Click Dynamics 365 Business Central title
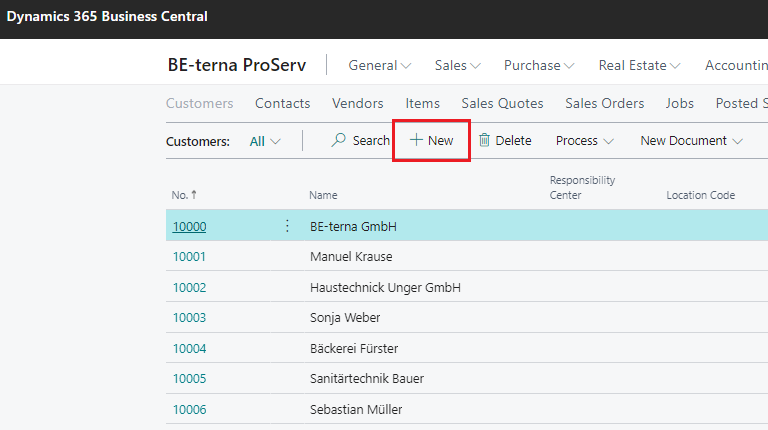The image size is (768, 430). tap(107, 17)
